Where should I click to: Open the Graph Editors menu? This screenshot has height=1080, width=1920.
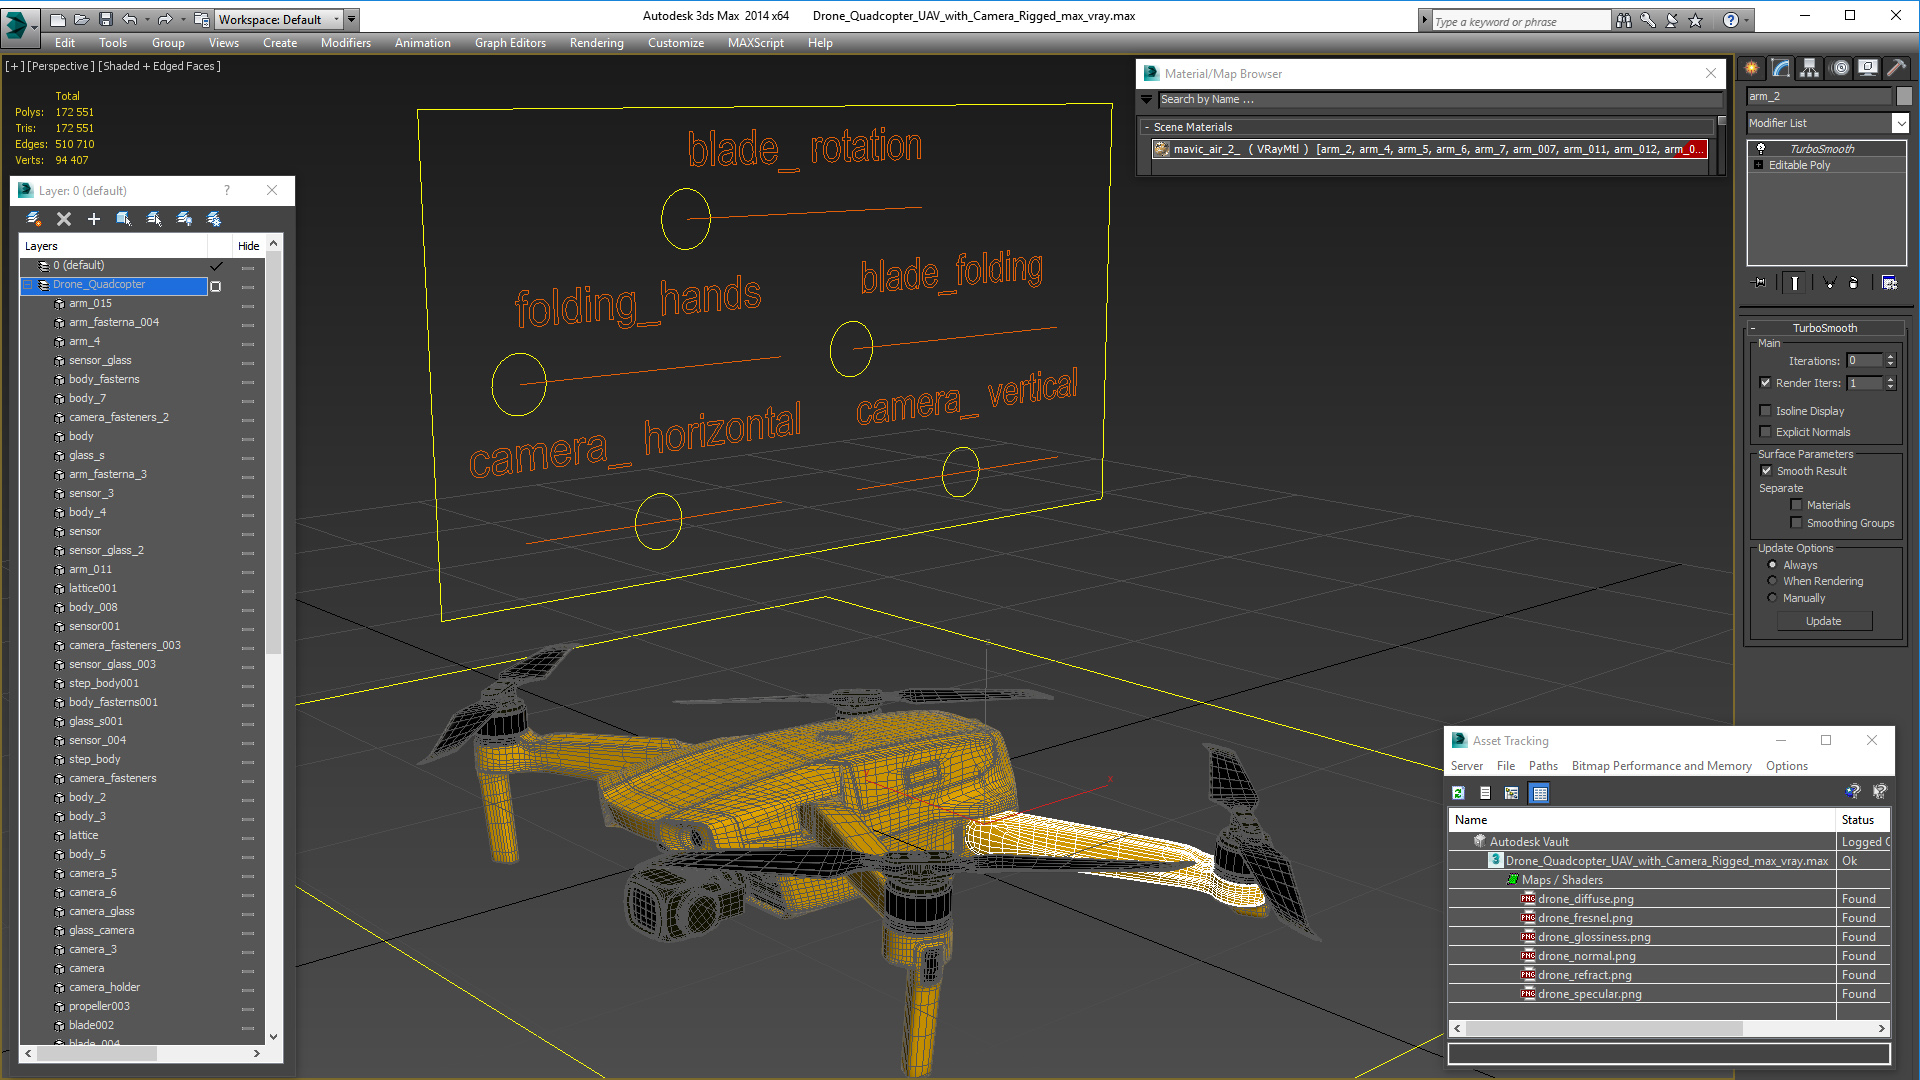509,43
